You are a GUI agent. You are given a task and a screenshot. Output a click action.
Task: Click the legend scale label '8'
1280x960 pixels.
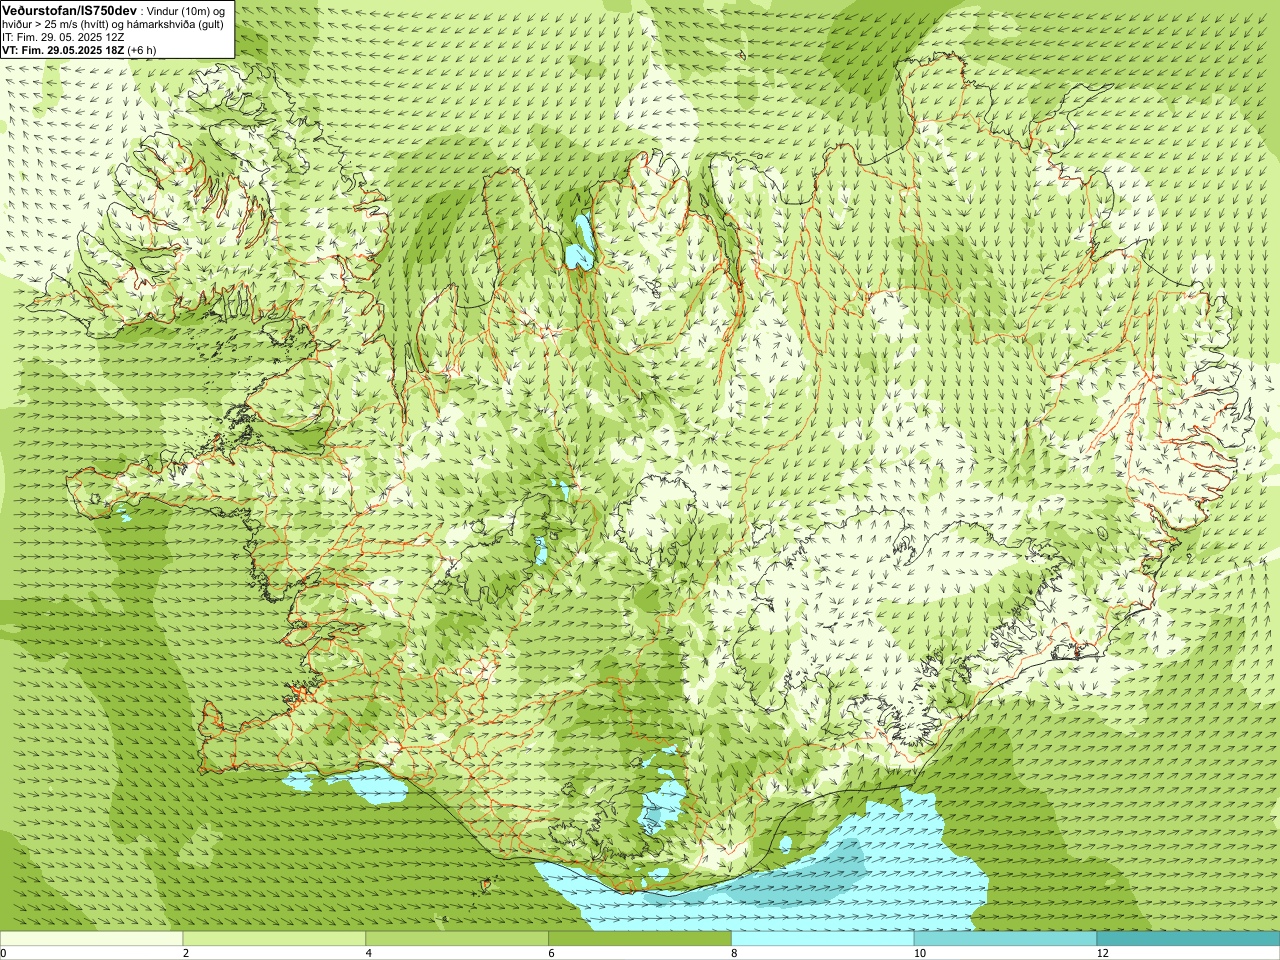click(x=734, y=953)
